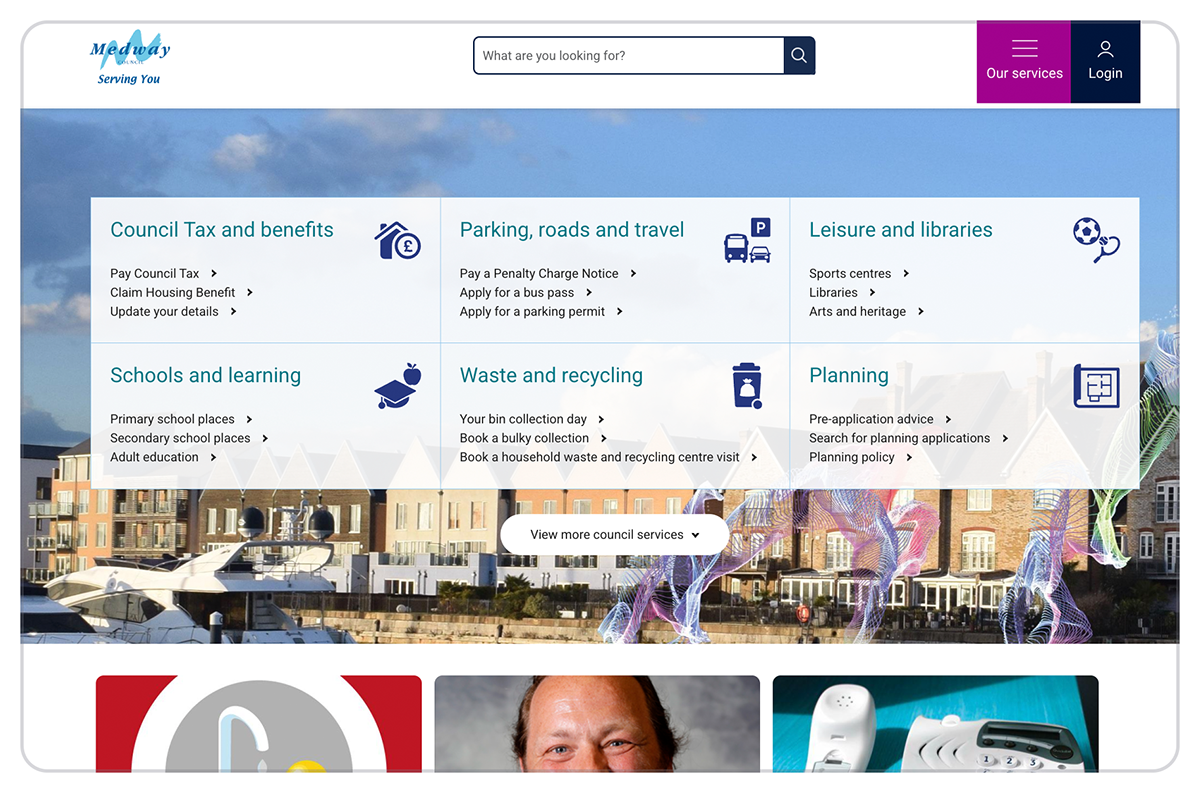Click the magnifying glass search icon

click(797, 55)
